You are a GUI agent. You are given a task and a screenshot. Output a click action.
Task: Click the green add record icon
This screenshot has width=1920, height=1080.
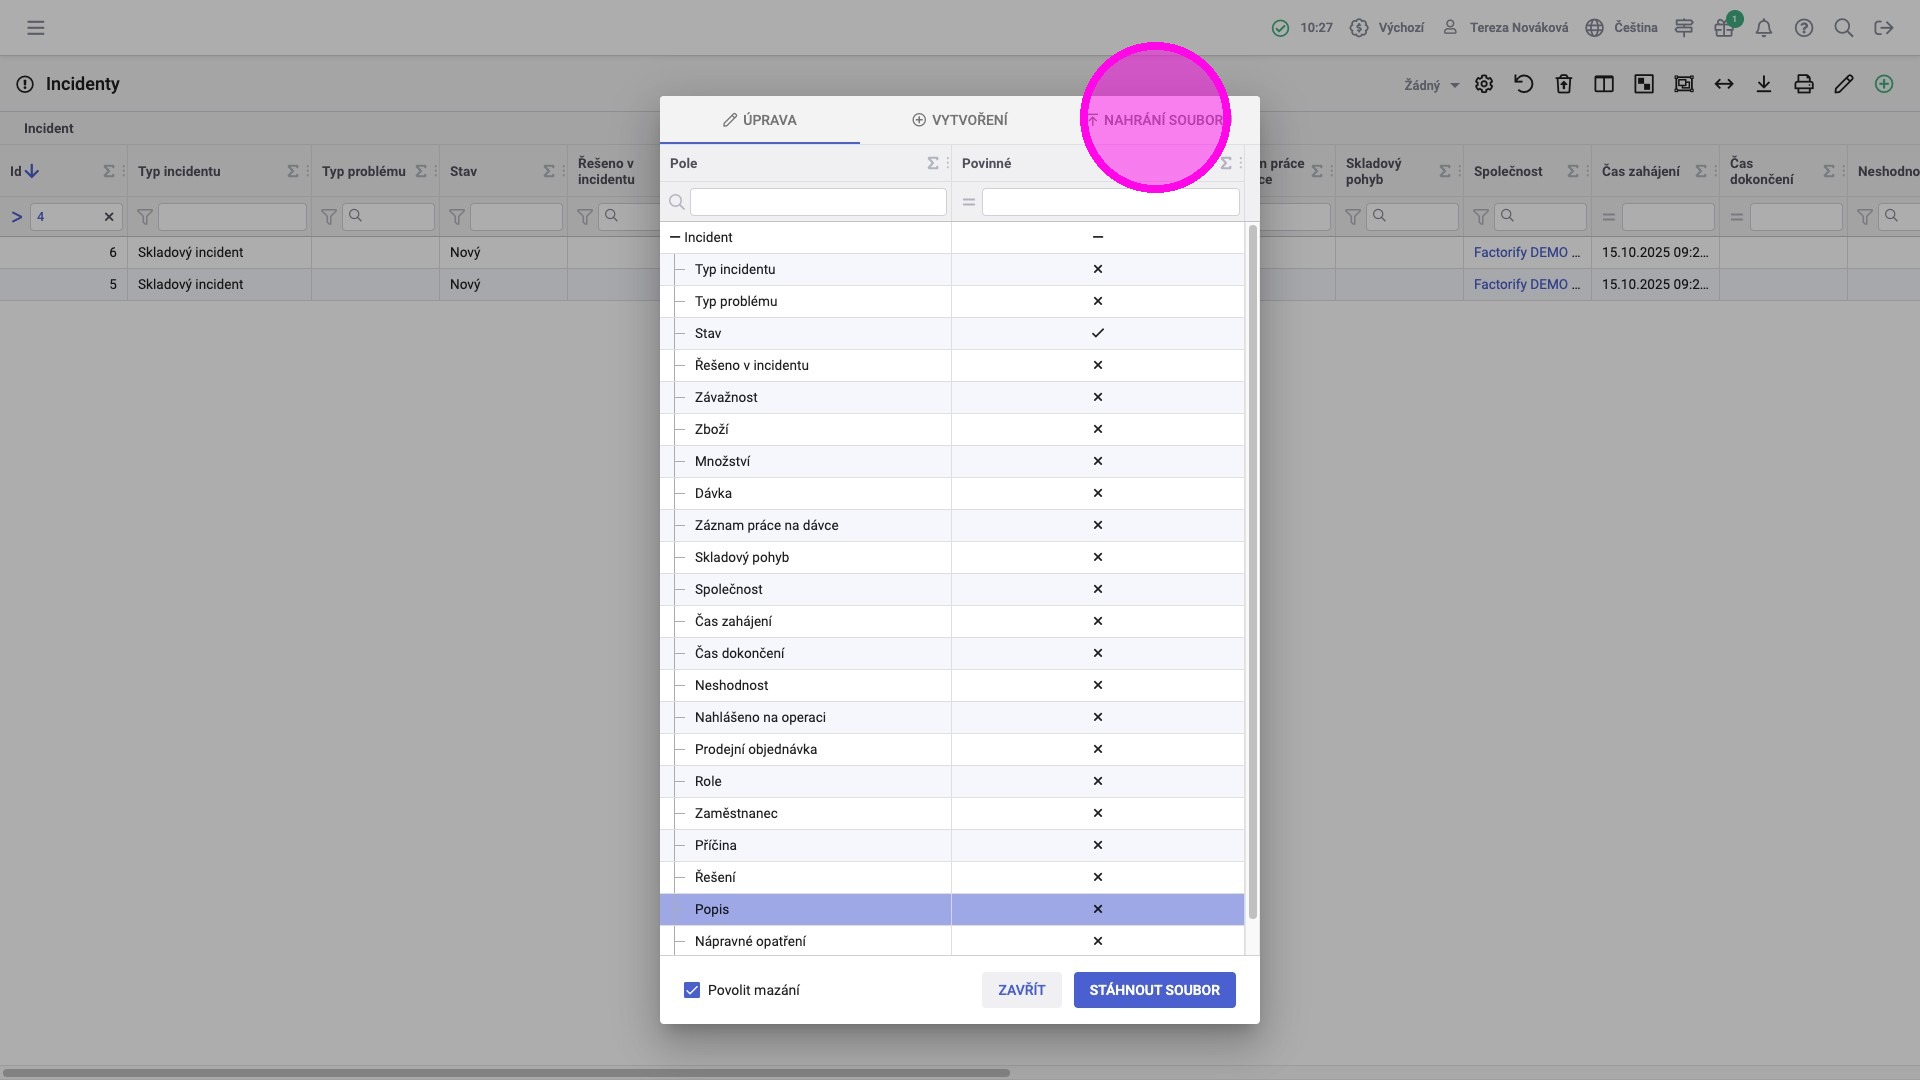tap(1884, 84)
